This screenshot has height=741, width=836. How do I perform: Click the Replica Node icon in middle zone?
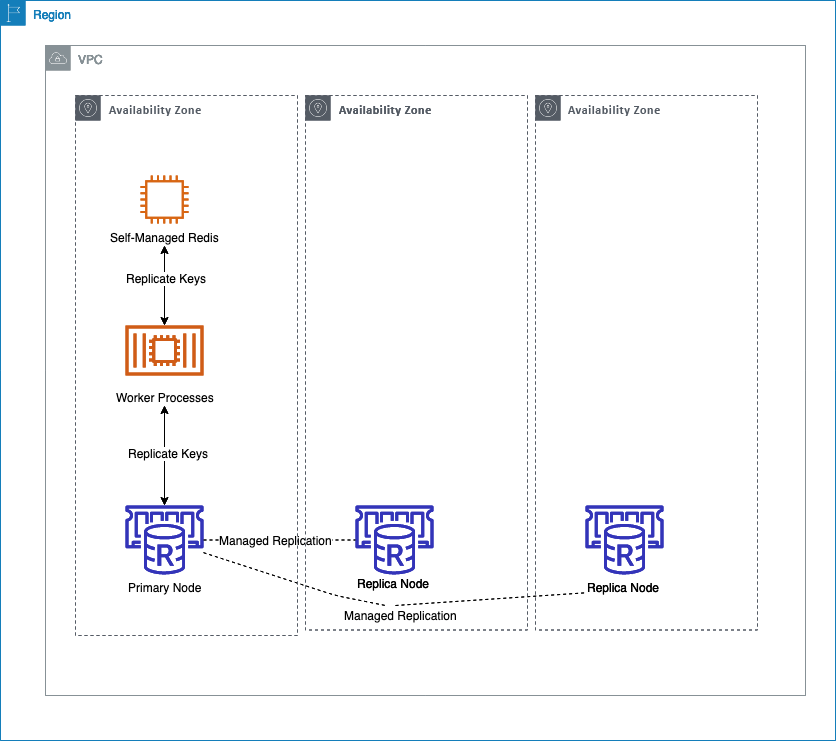click(x=395, y=539)
